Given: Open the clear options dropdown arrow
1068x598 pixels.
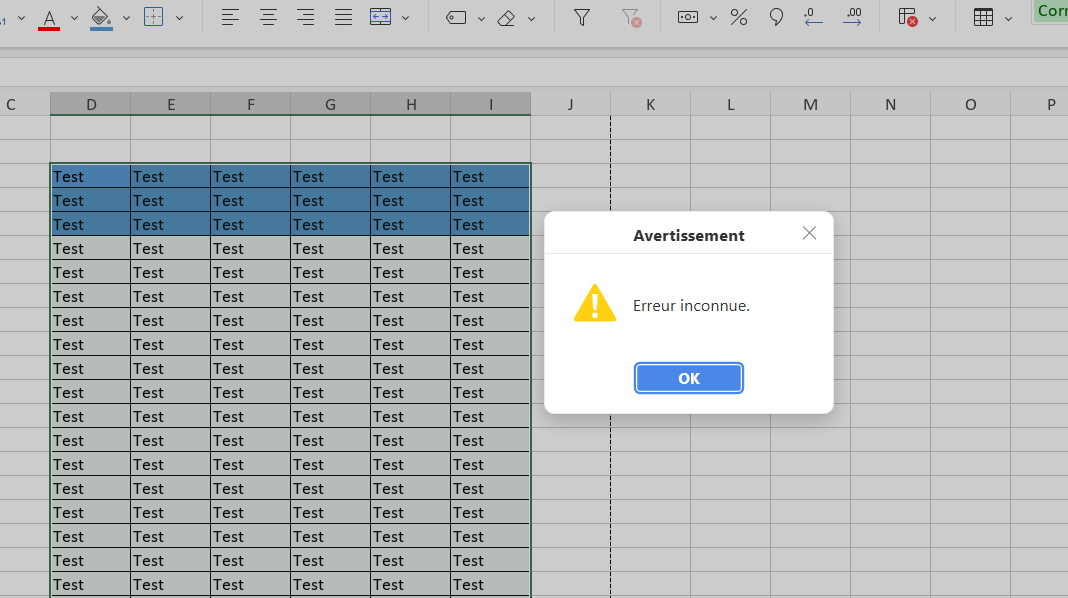Looking at the screenshot, I should tap(531, 18).
